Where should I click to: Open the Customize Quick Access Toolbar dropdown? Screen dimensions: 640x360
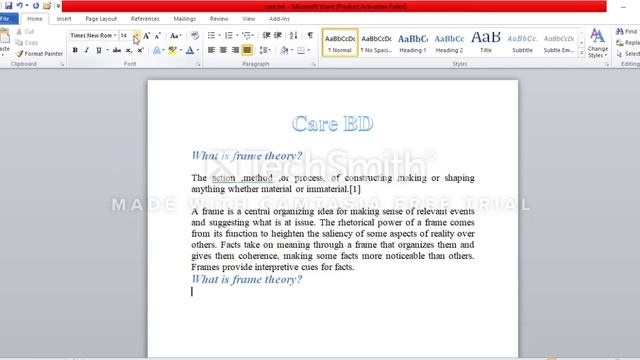point(58,6)
